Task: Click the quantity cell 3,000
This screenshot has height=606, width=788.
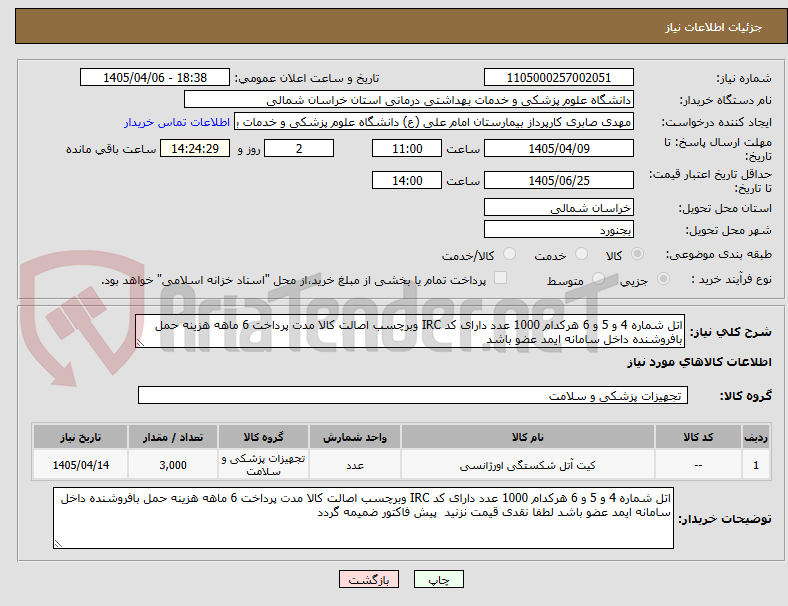Action: point(173,465)
